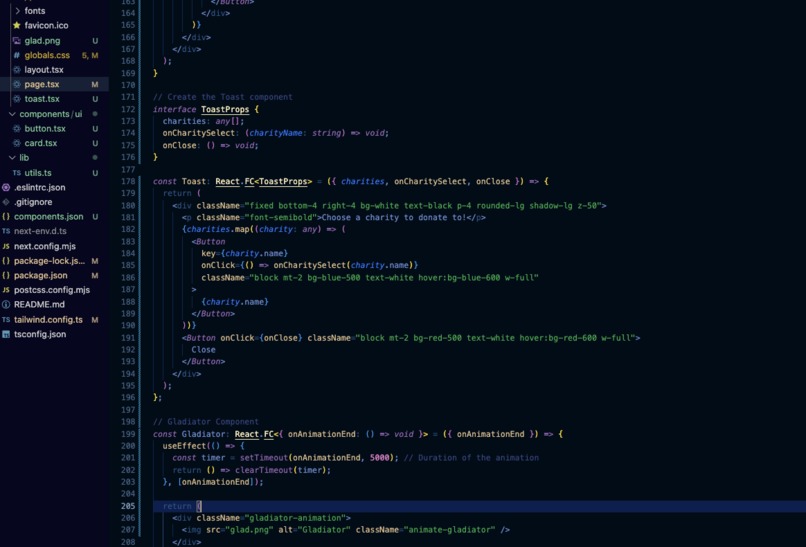Click the tsconfig.json file icon
806x547 pixels.
[6, 334]
